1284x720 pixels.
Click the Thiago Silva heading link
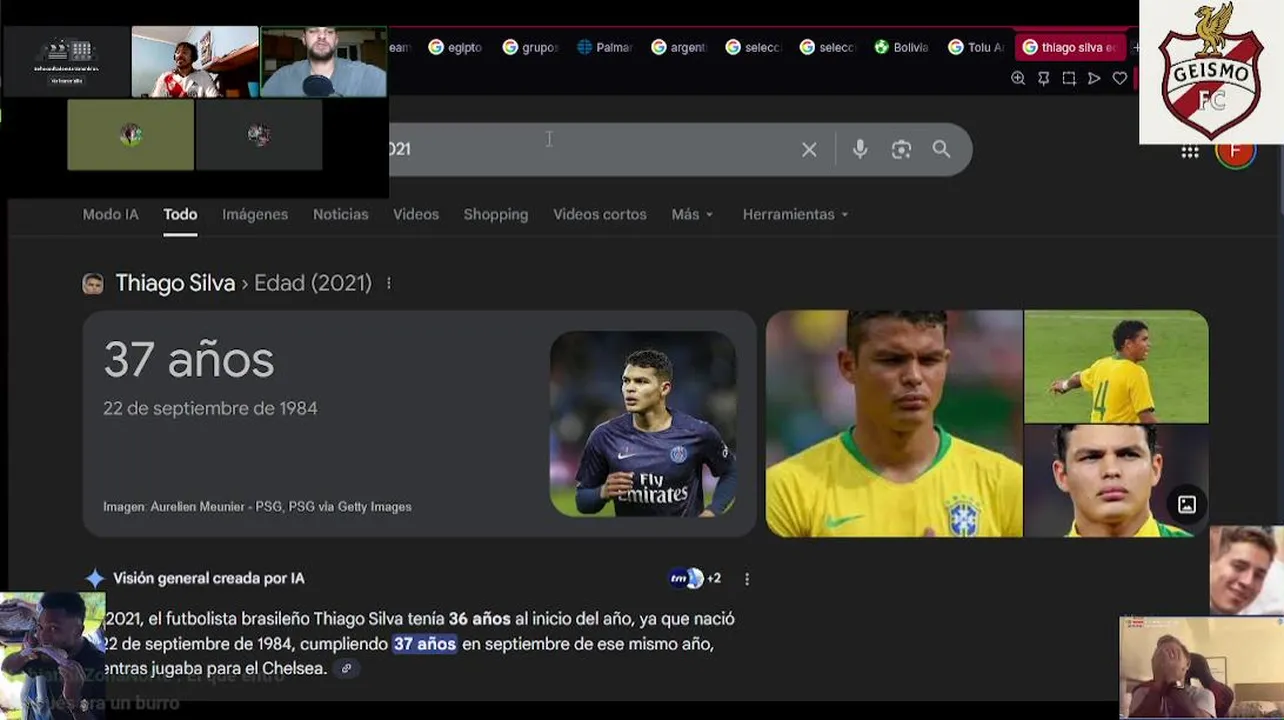point(175,283)
